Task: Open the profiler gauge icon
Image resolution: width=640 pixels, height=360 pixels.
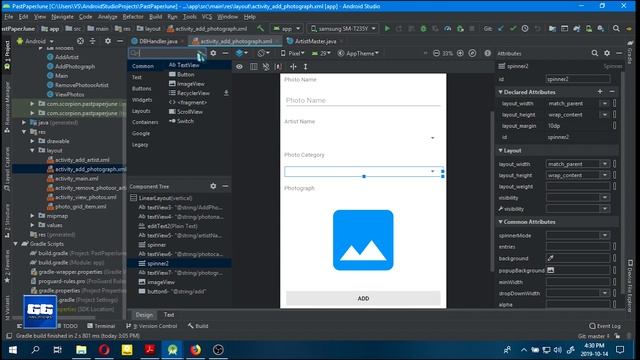Action: pyautogui.click(x=448, y=29)
